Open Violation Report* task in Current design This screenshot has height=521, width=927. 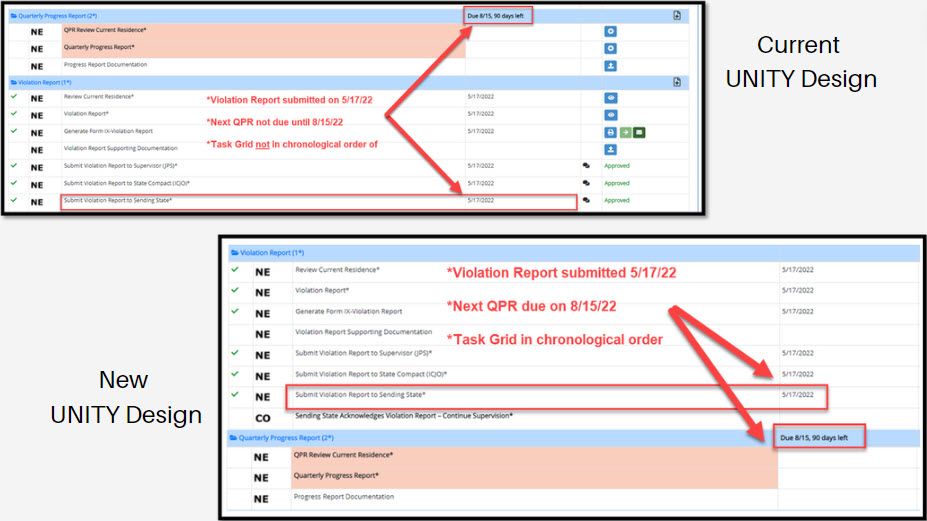coord(86,114)
